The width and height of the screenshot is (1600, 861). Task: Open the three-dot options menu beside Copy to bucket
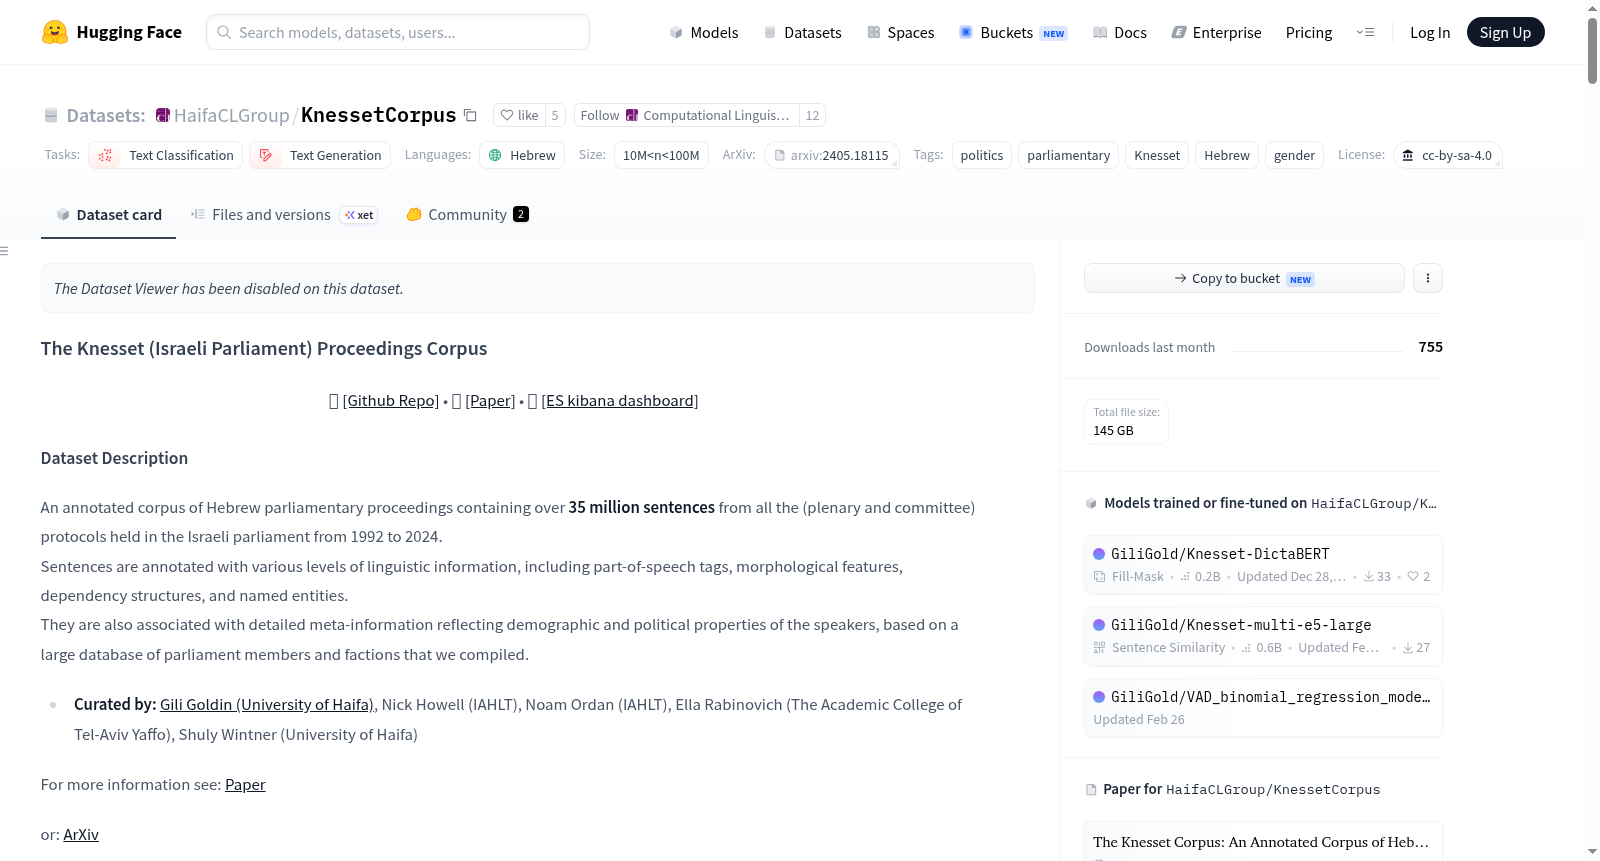[x=1428, y=278]
